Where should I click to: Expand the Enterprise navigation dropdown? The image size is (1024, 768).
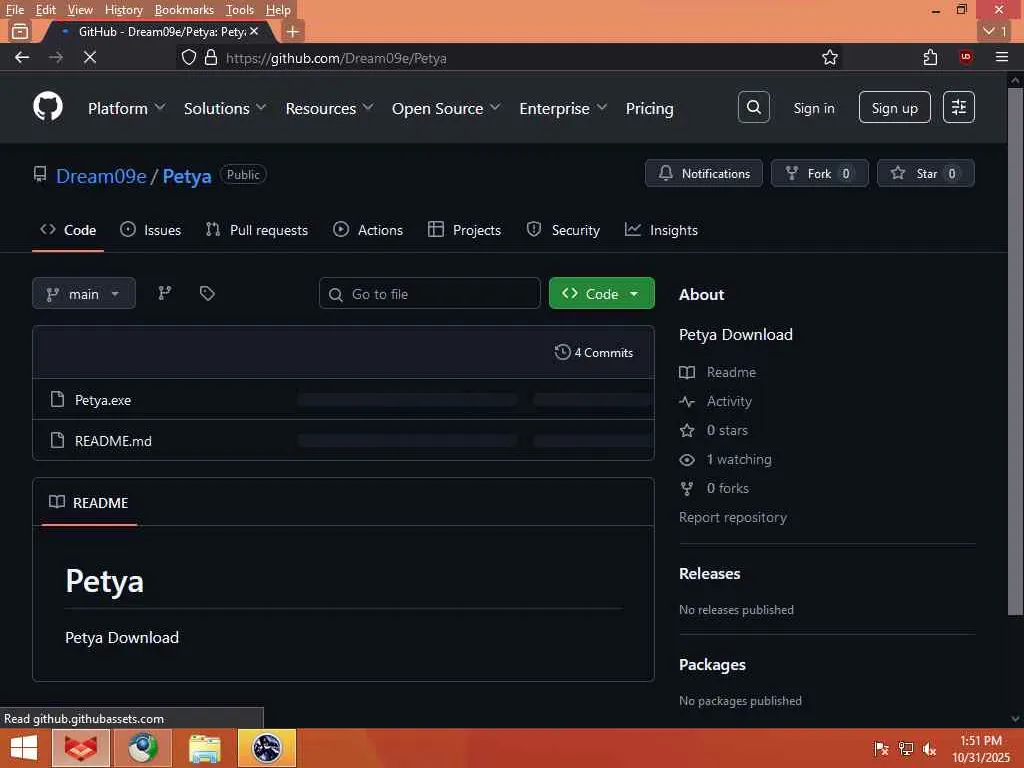[563, 108]
